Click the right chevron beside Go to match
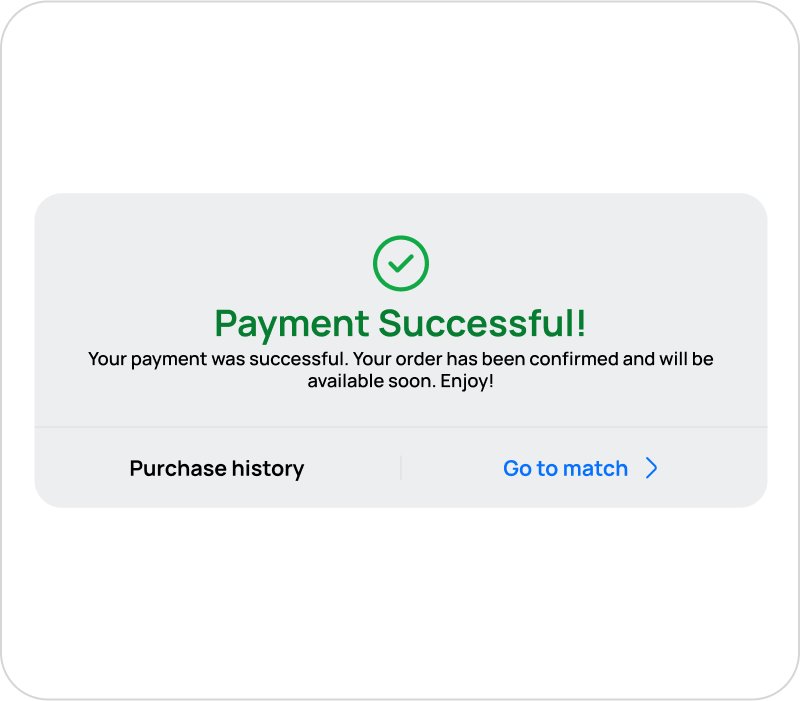The width and height of the screenshot is (800, 701). [651, 468]
